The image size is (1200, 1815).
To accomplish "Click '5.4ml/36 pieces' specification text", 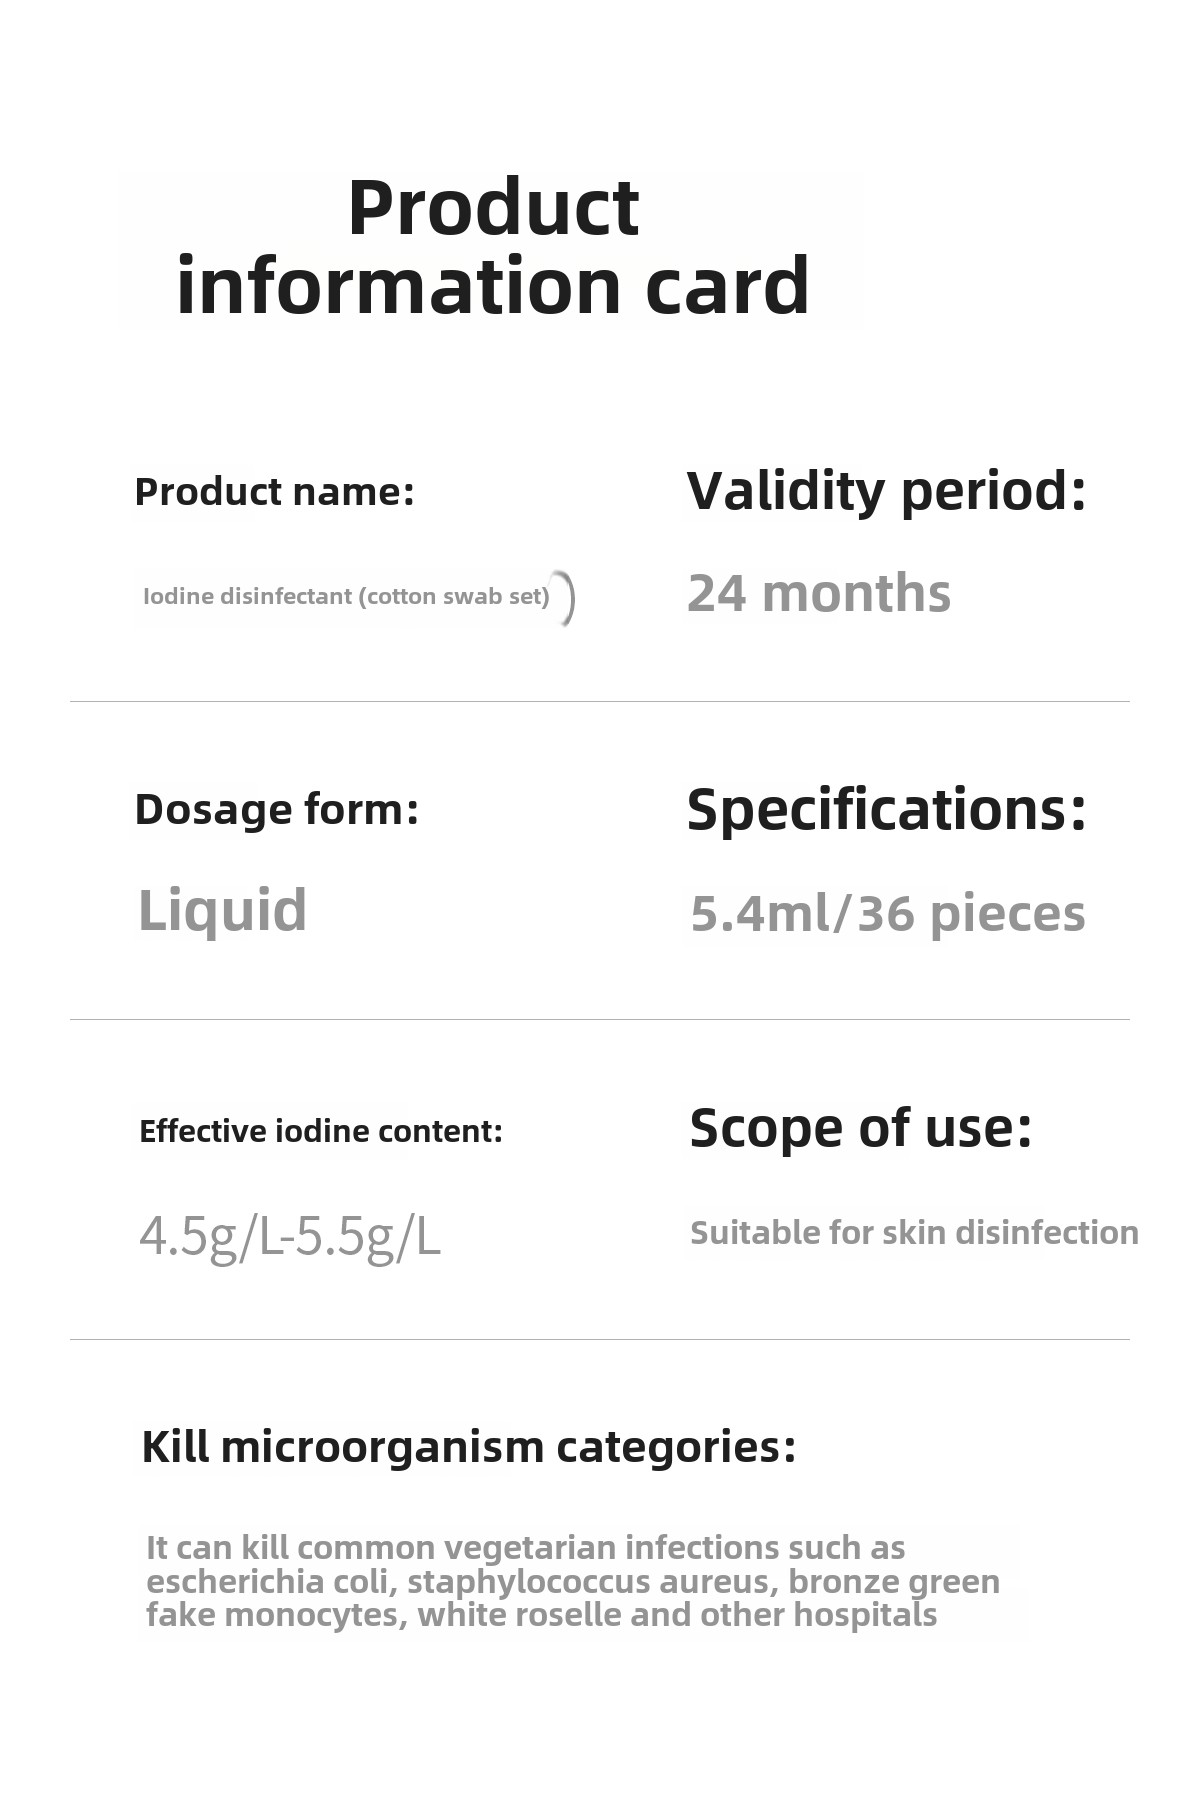I will [x=887, y=913].
